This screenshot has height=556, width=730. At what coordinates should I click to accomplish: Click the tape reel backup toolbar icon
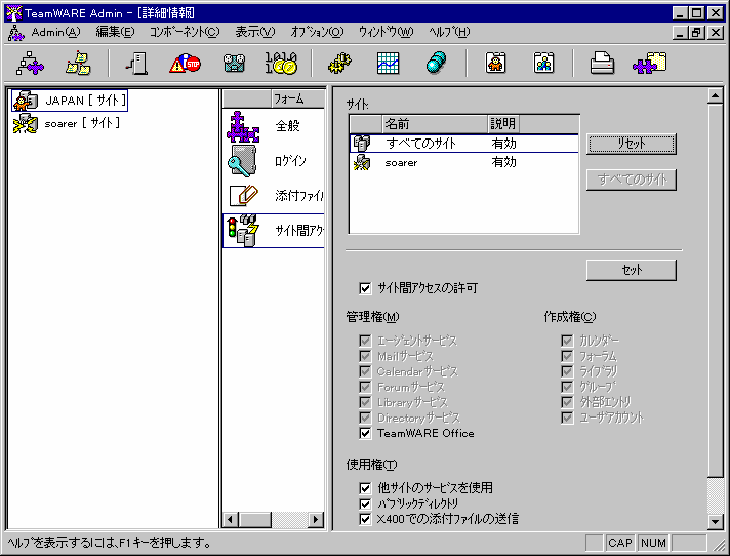pyautogui.click(x=234, y=63)
